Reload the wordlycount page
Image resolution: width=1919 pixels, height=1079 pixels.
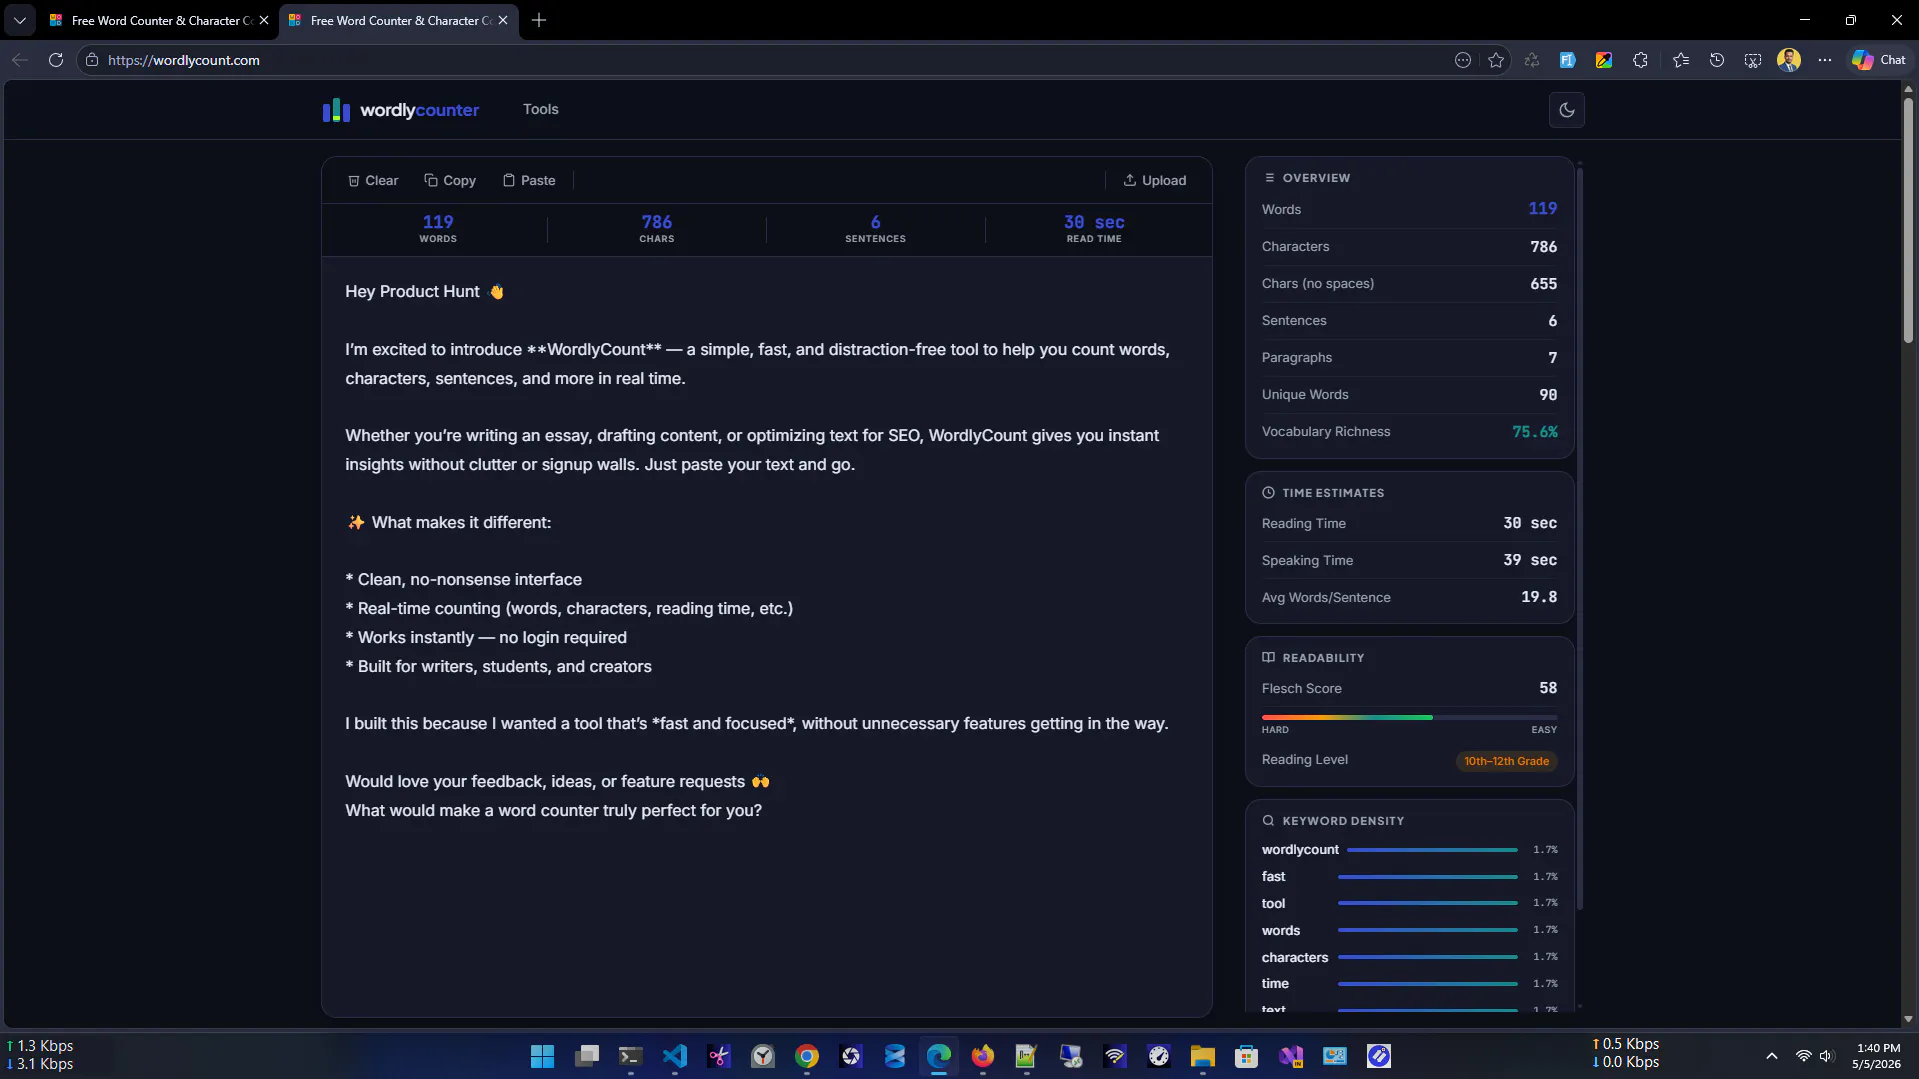pyautogui.click(x=56, y=60)
